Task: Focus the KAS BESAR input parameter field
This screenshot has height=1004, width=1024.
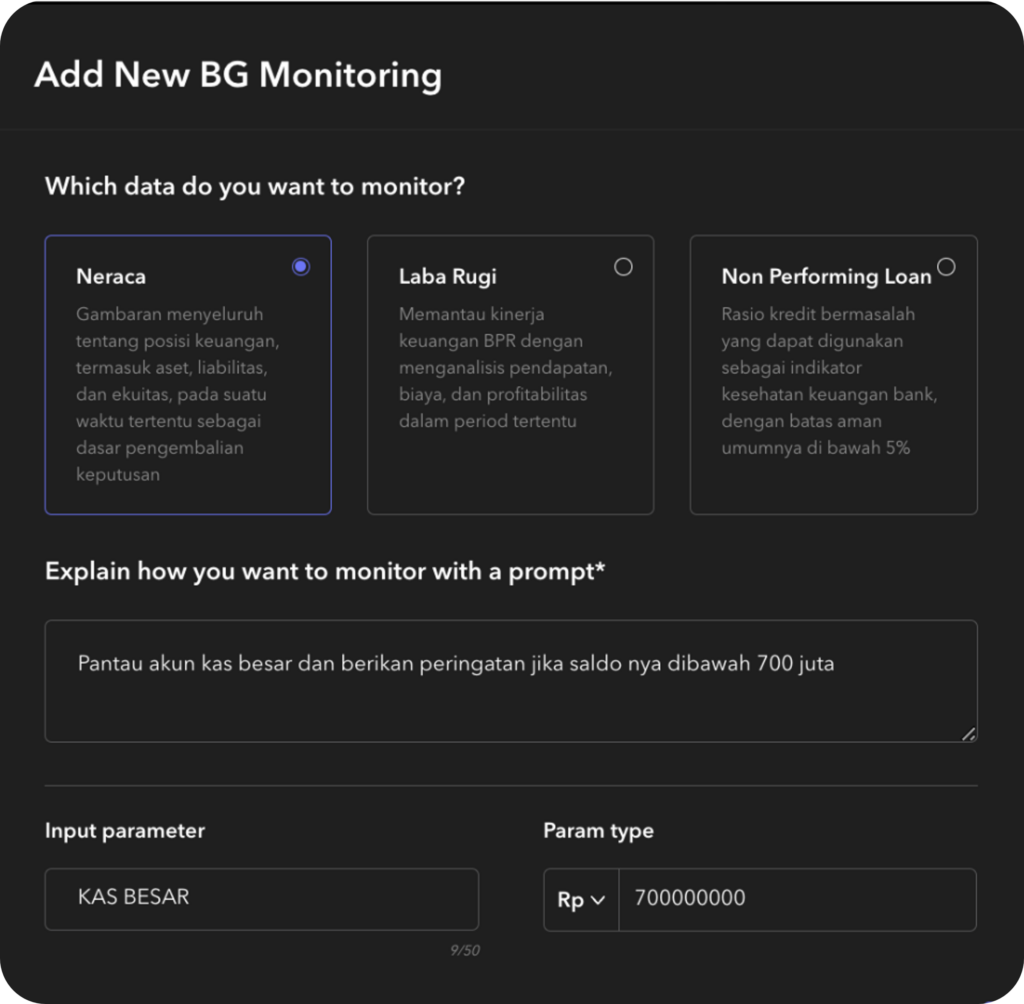Action: click(x=261, y=898)
